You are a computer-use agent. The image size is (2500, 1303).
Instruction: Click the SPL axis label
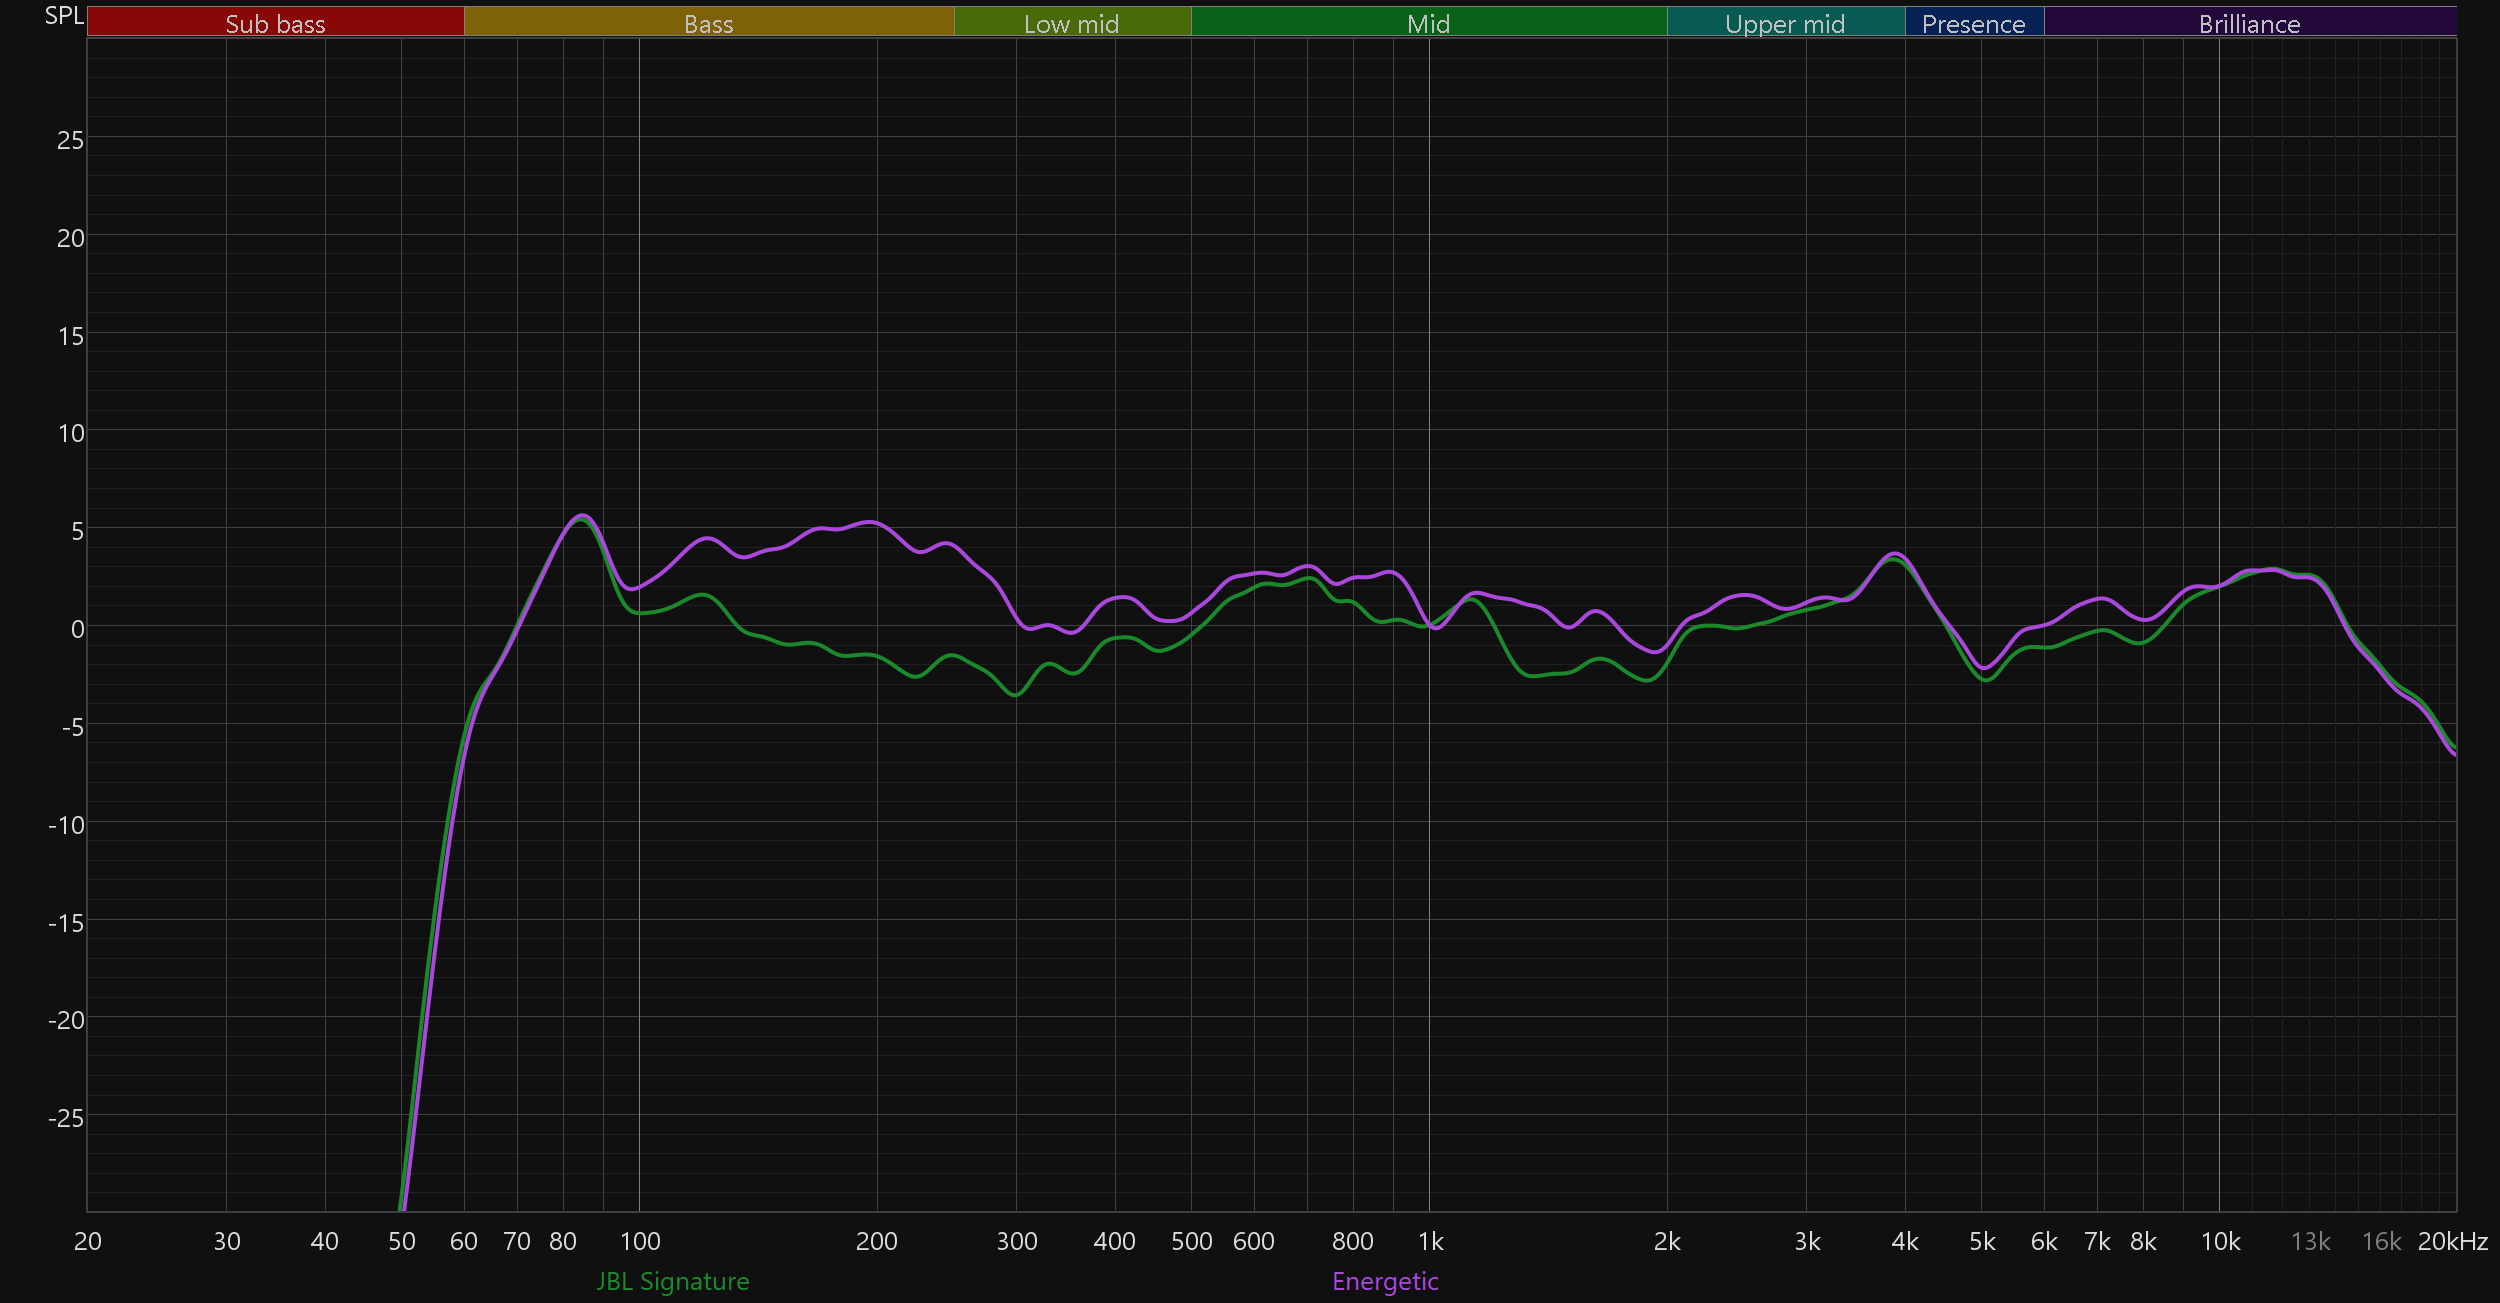tap(64, 16)
